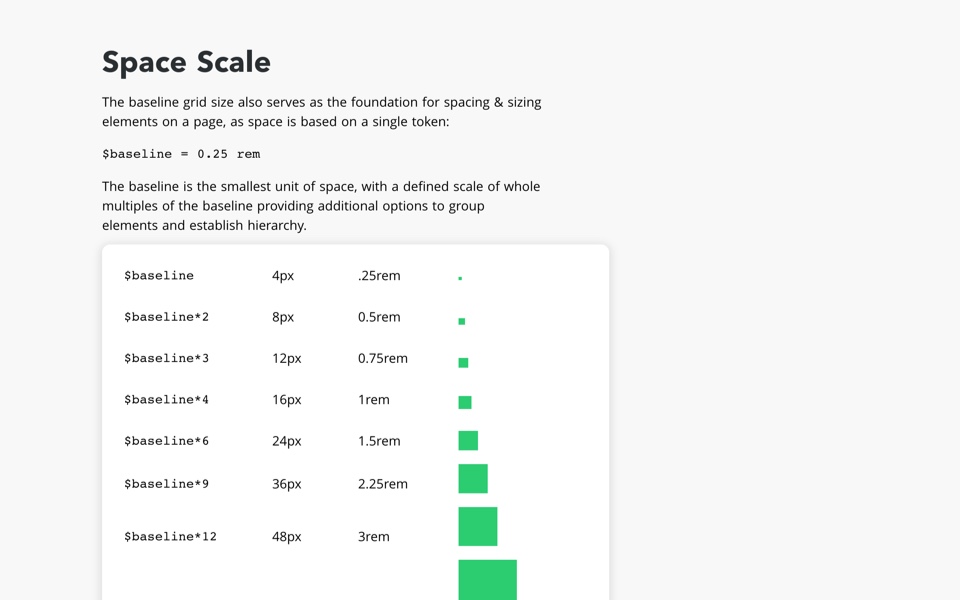Click the $baseline*6 token name
This screenshot has height=600, width=960.
pos(166,441)
